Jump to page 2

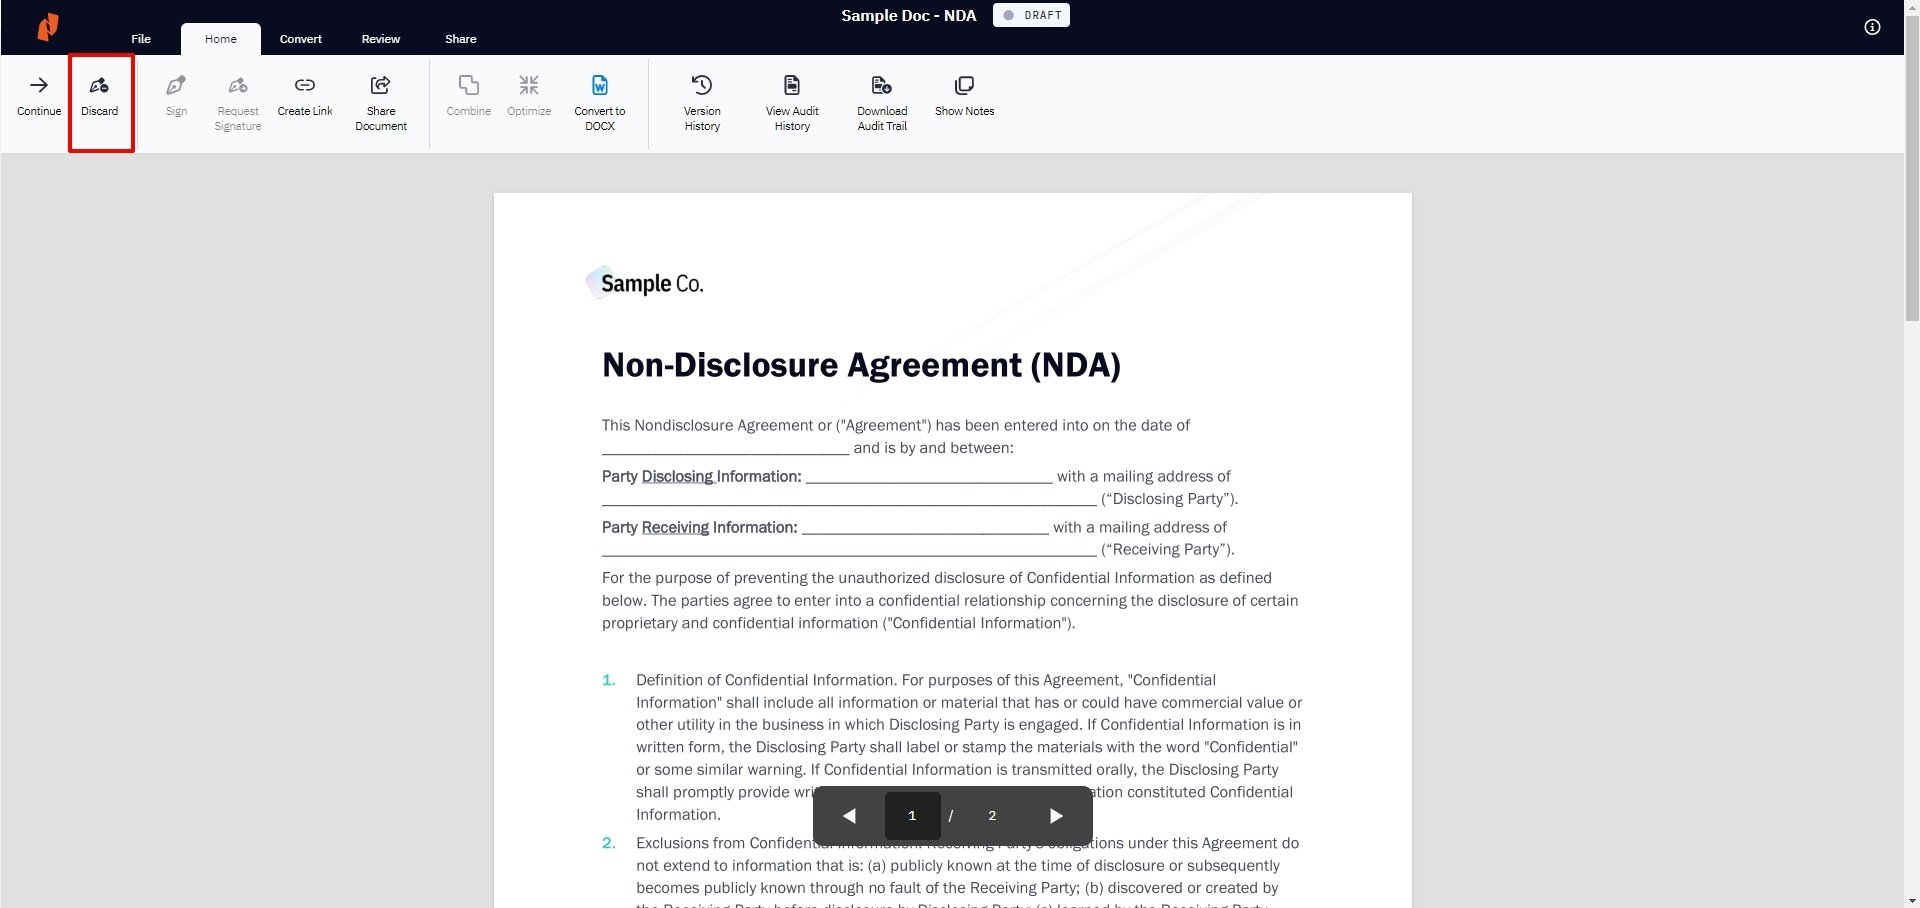point(991,816)
